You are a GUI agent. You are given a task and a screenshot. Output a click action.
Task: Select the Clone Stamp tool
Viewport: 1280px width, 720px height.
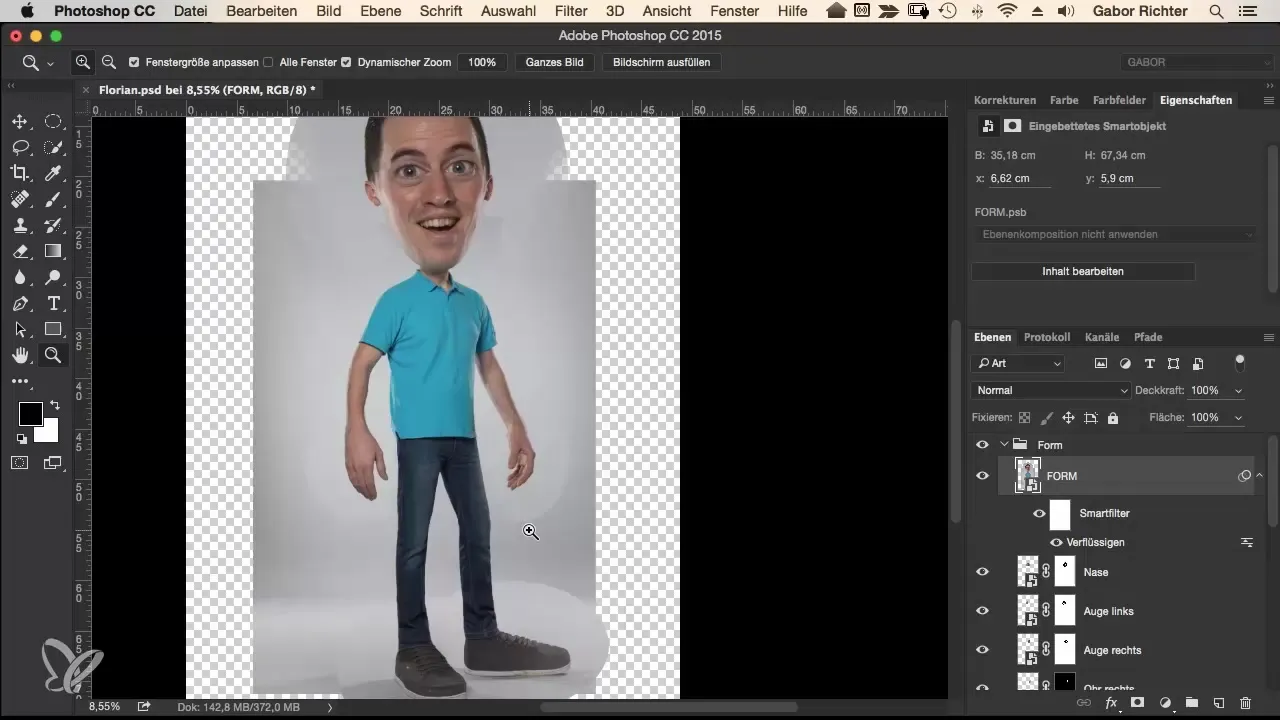coord(20,225)
